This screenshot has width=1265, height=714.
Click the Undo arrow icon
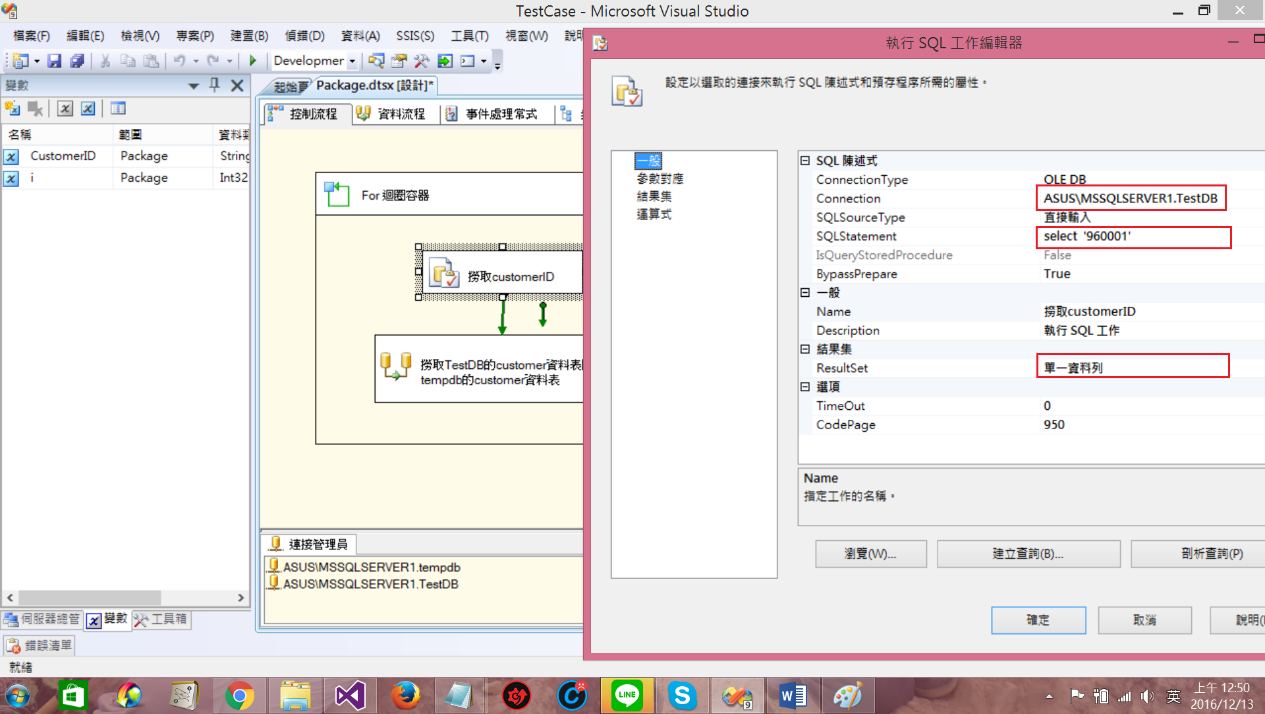(179, 61)
